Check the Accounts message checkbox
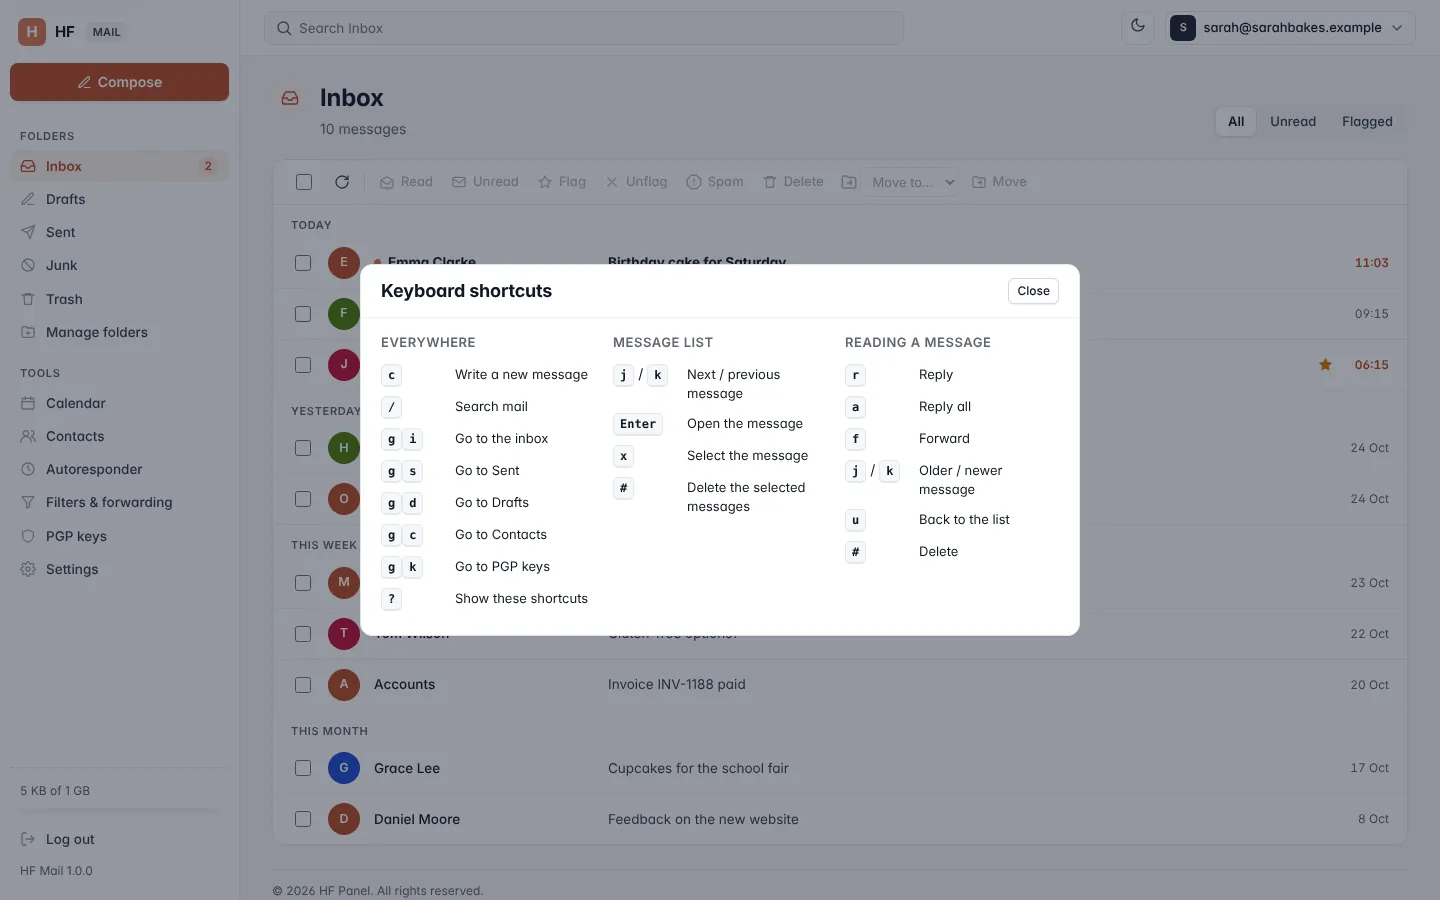The height and width of the screenshot is (900, 1440). pyautogui.click(x=303, y=685)
